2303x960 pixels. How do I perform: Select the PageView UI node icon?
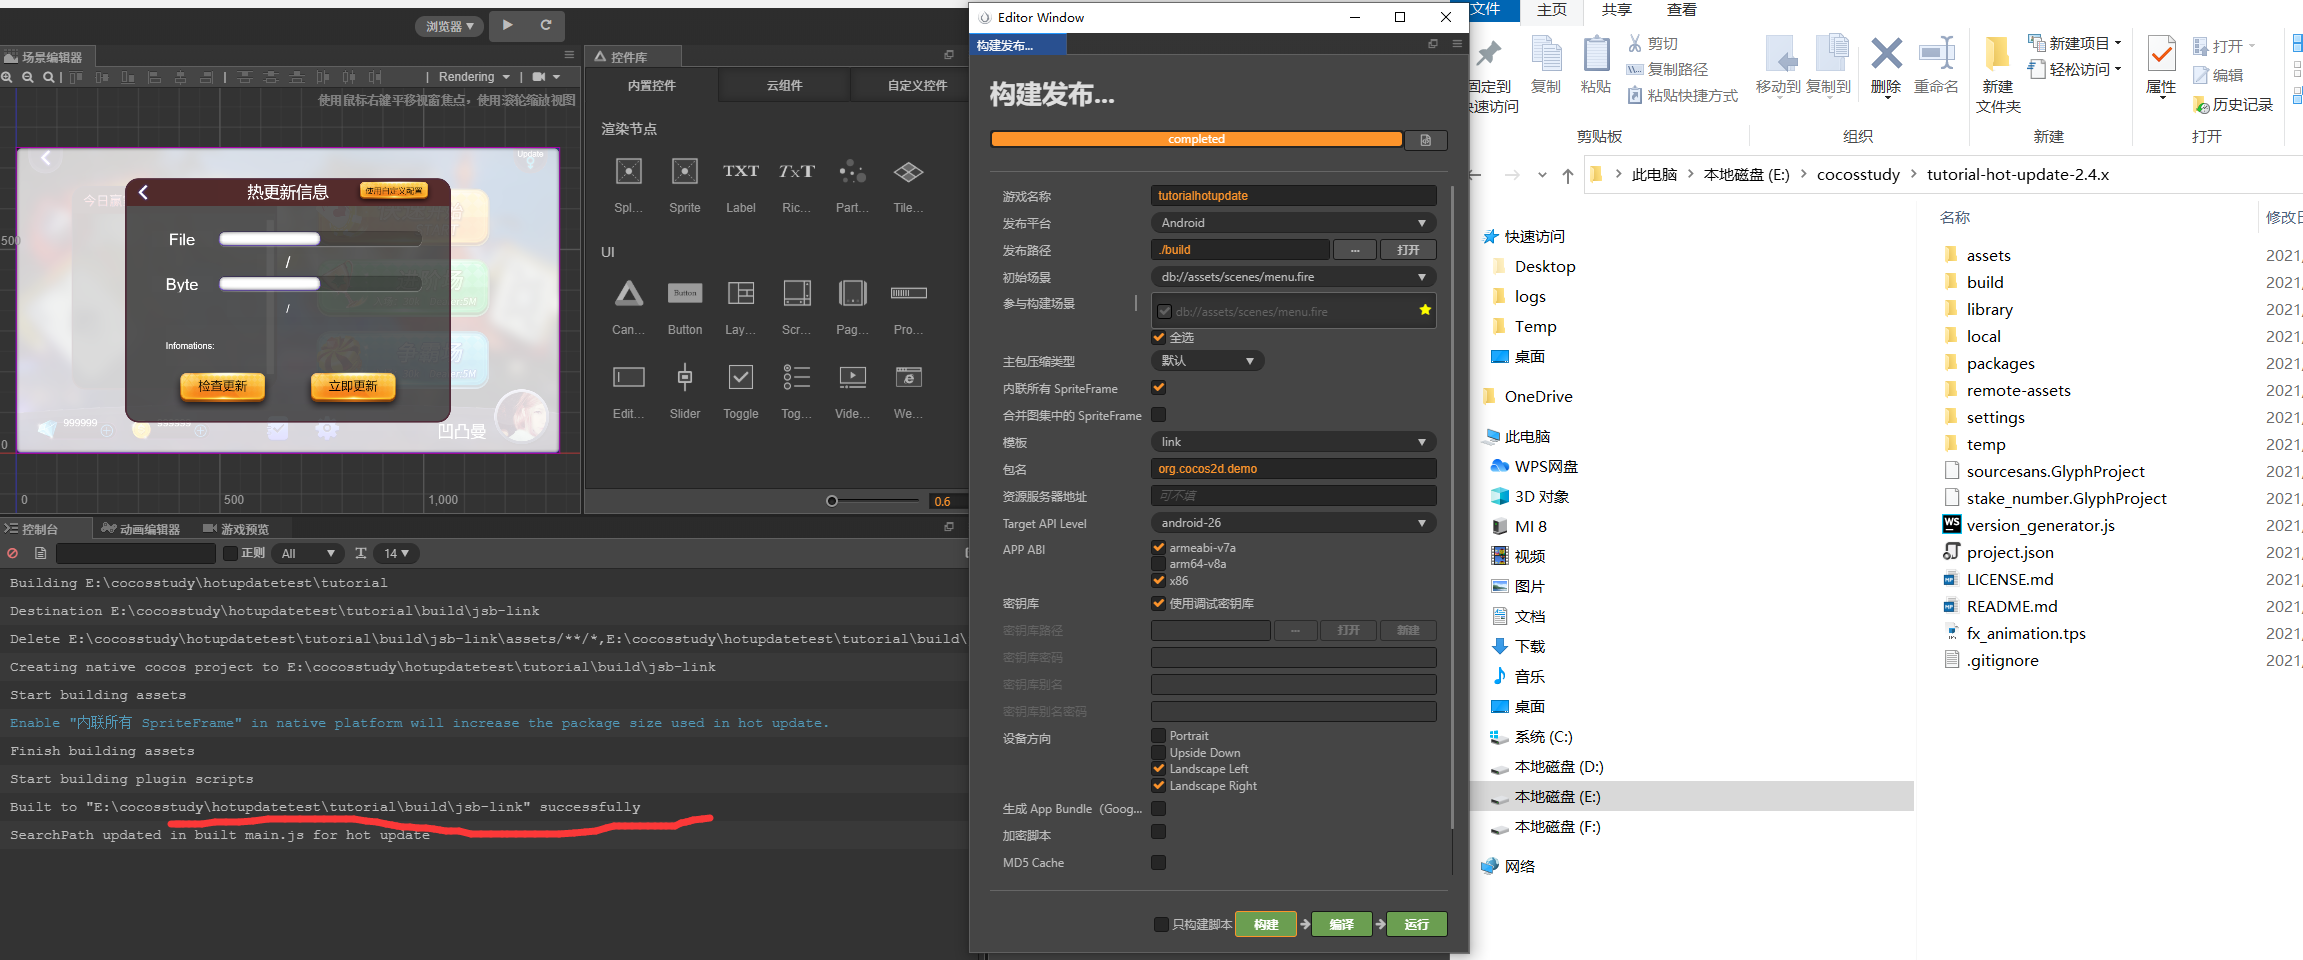[852, 293]
